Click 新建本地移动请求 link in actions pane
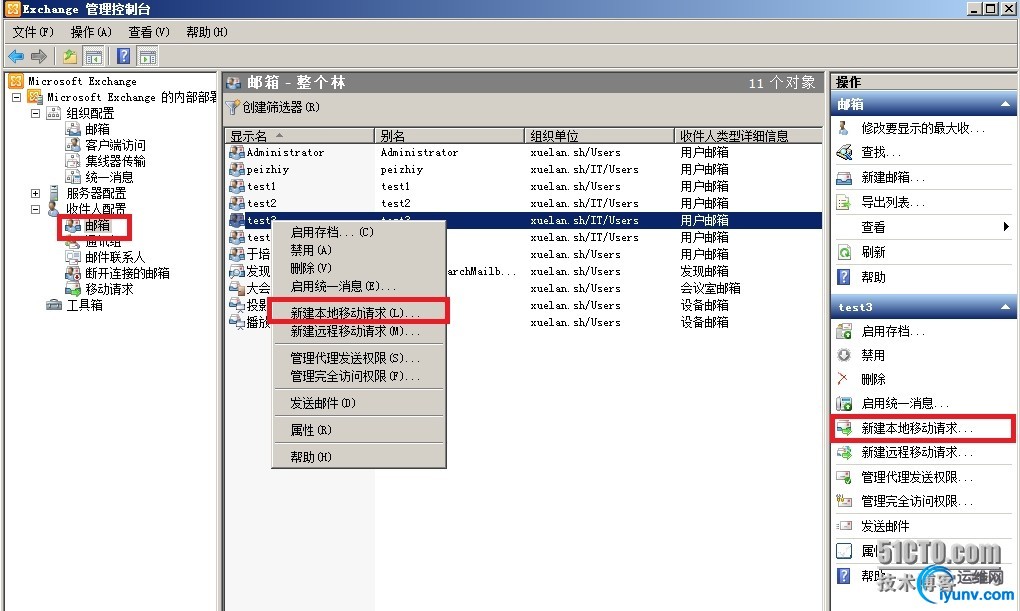This screenshot has width=1020, height=611. click(917, 428)
